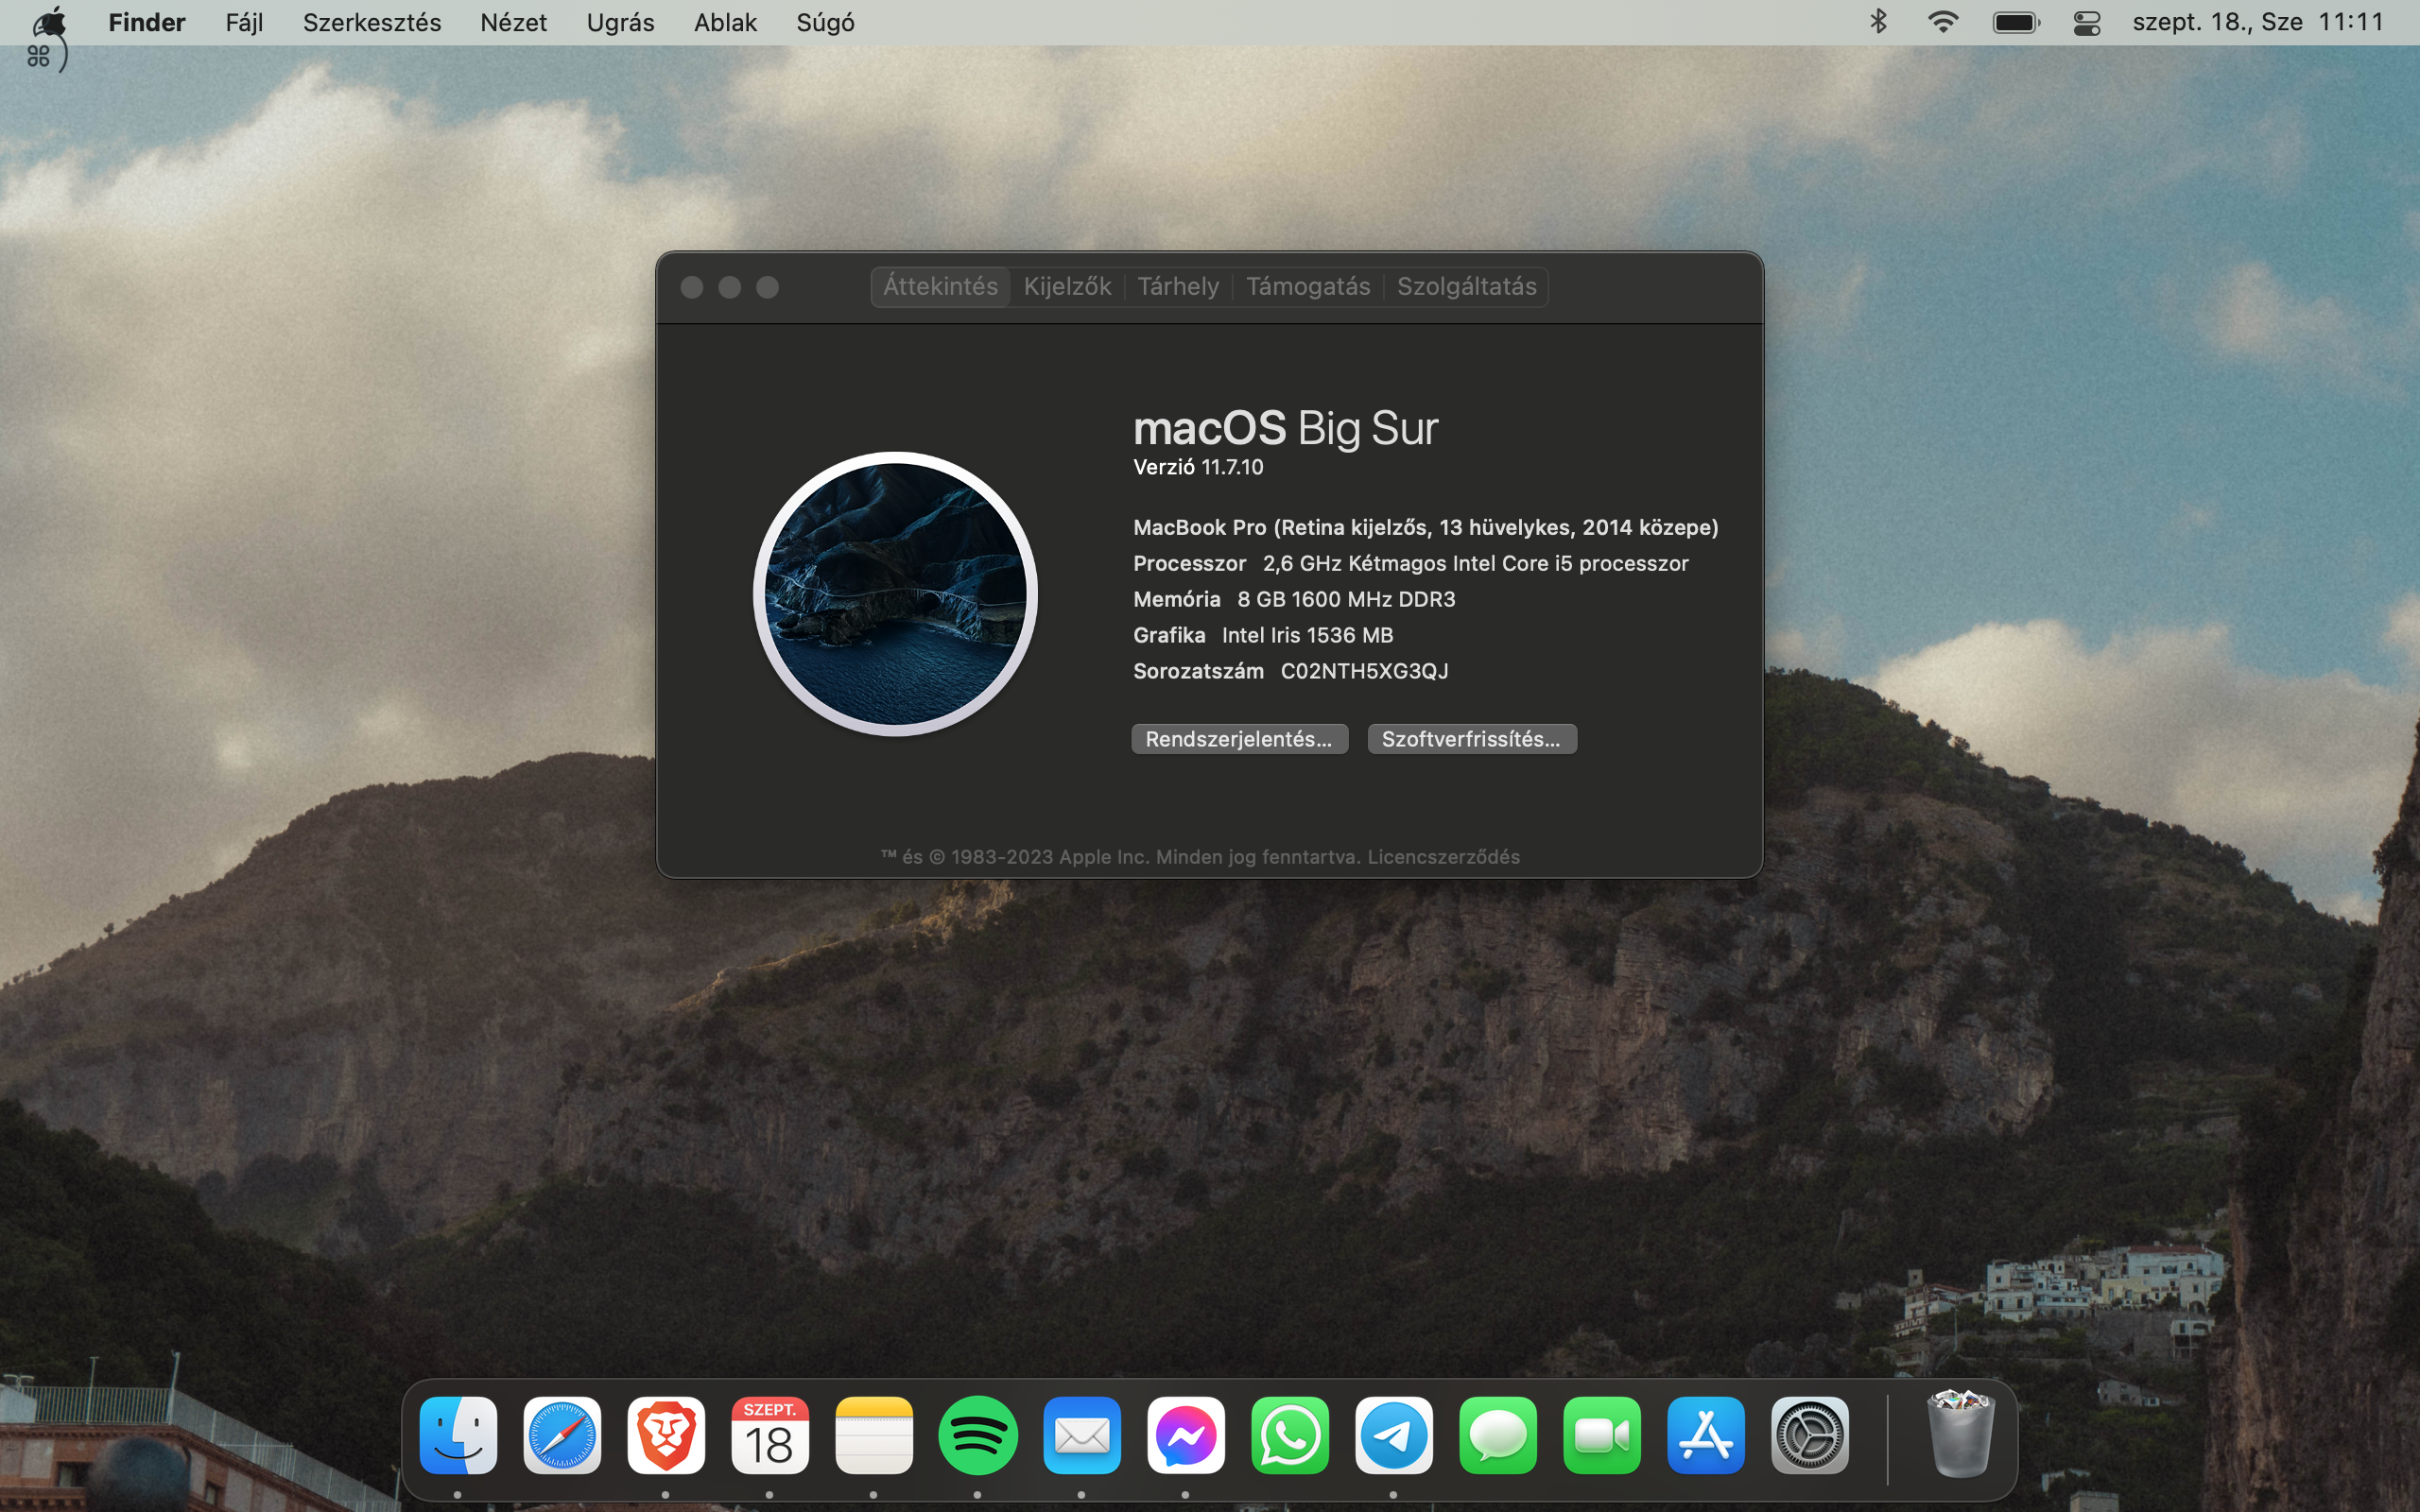Click the macOS Big Sur logo image
Viewport: 2420px width, 1512px height.
click(895, 594)
